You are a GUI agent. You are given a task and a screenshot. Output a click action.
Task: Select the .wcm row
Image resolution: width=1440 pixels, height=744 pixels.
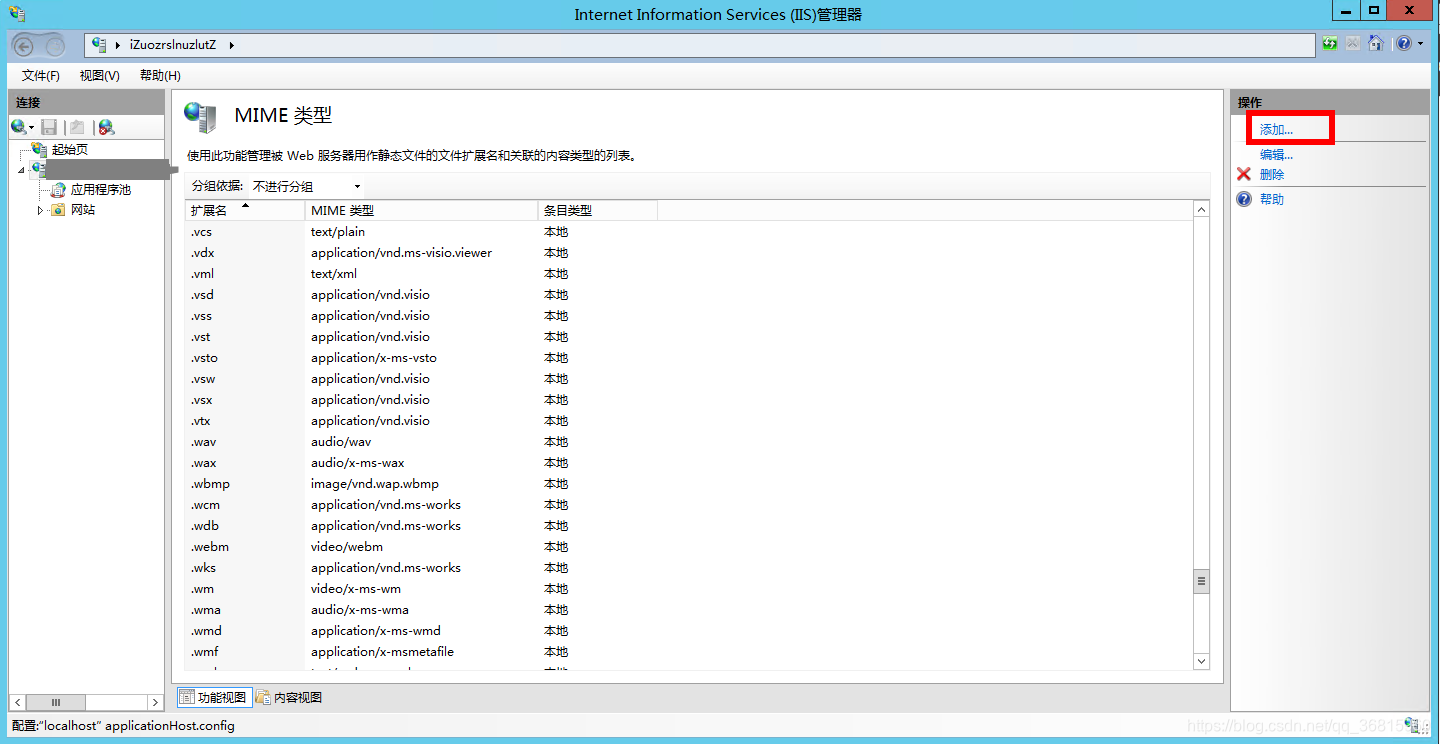(689, 505)
